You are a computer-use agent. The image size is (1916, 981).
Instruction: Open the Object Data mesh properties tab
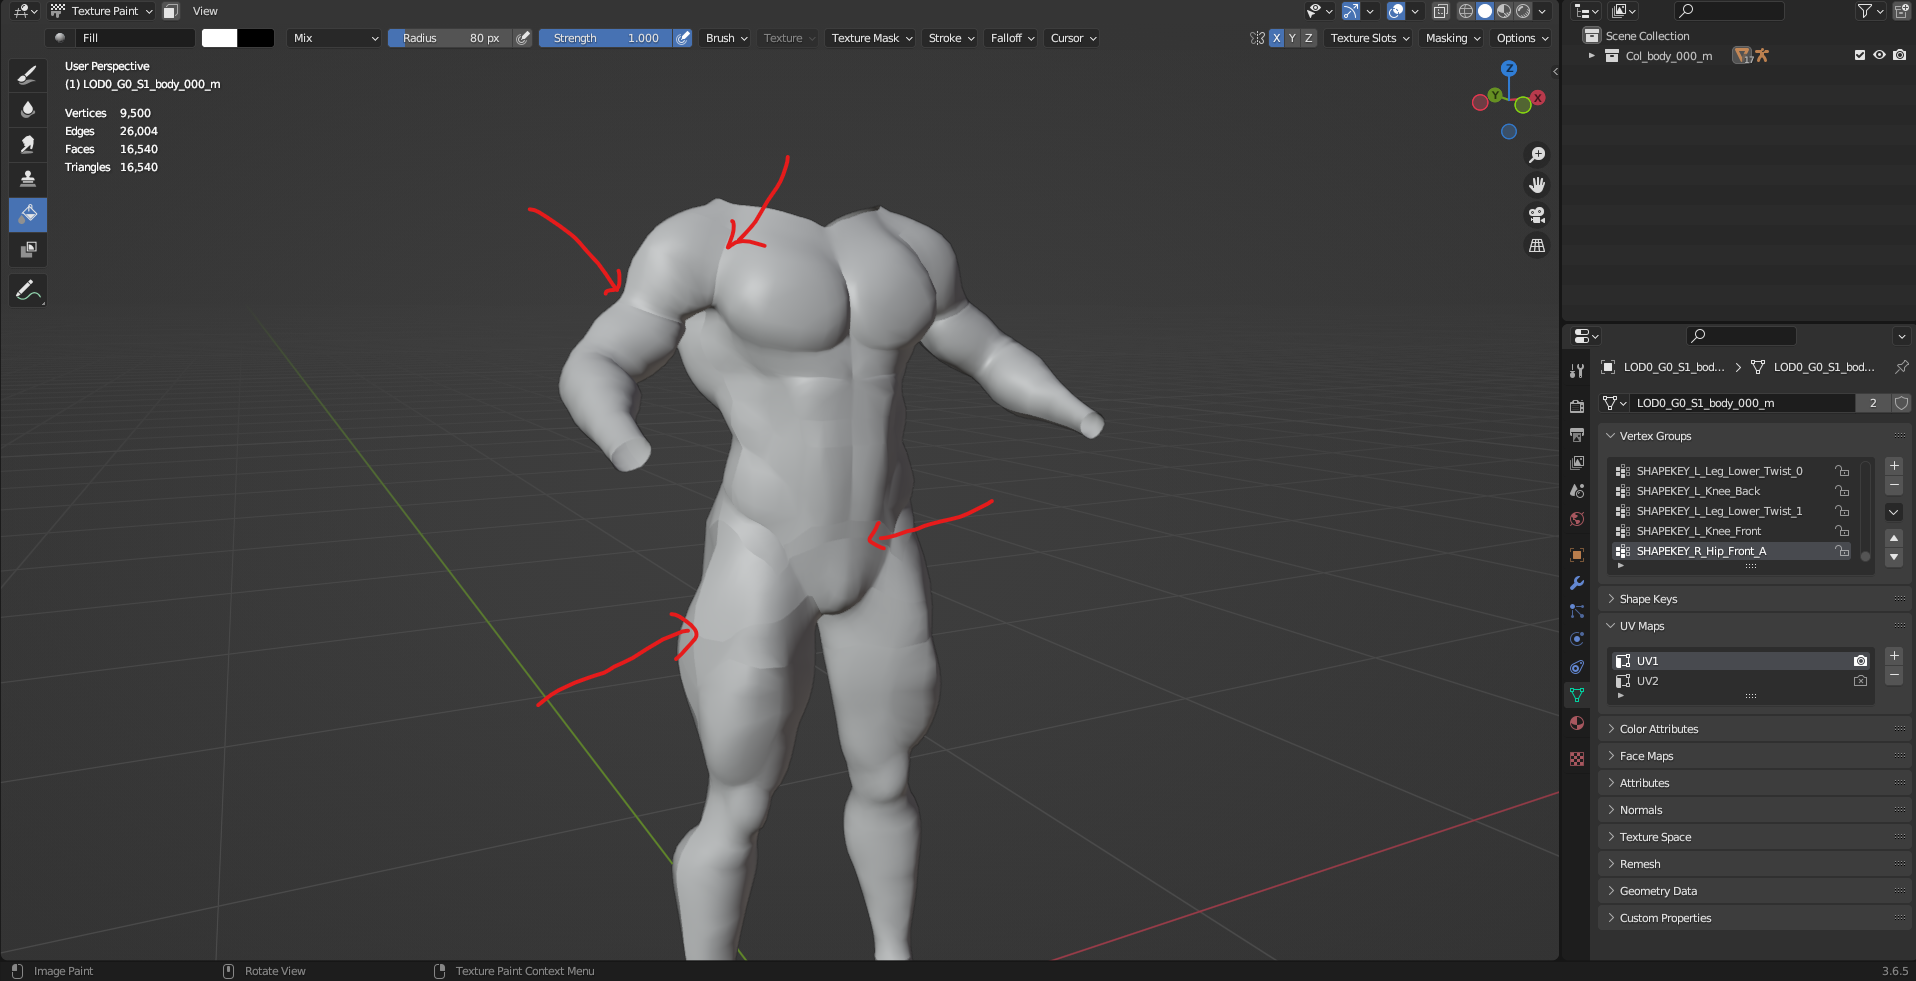pos(1577,695)
